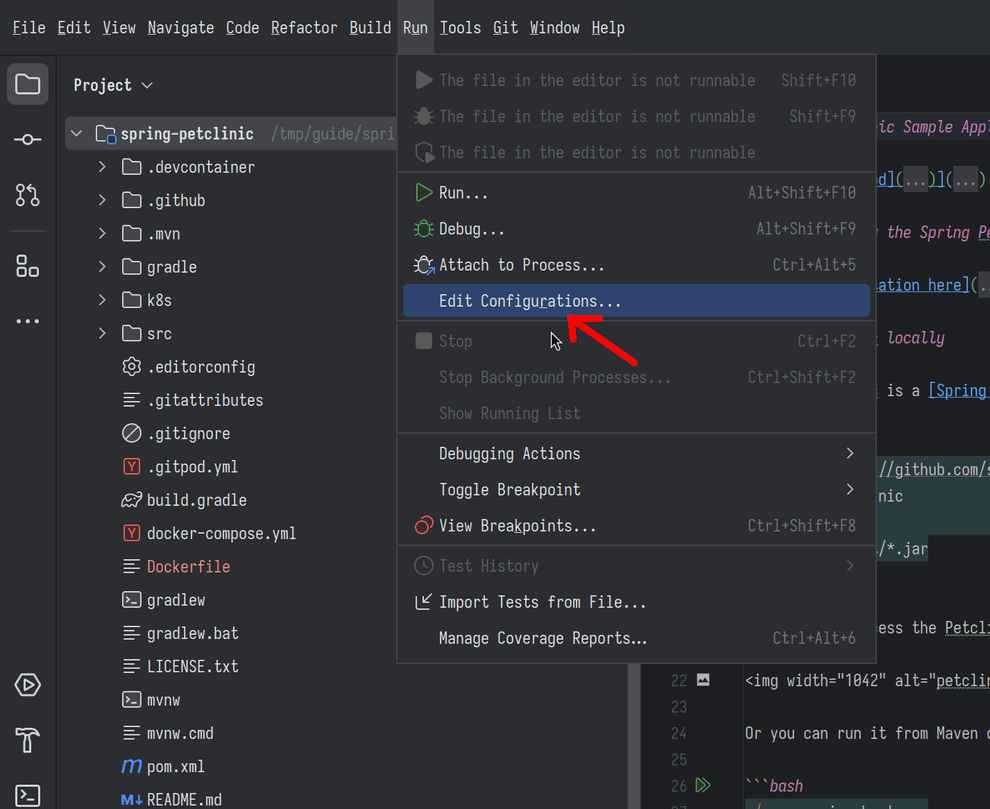Screen dimensions: 990x809
Task: Expand the gradle folder
Action: (102, 267)
